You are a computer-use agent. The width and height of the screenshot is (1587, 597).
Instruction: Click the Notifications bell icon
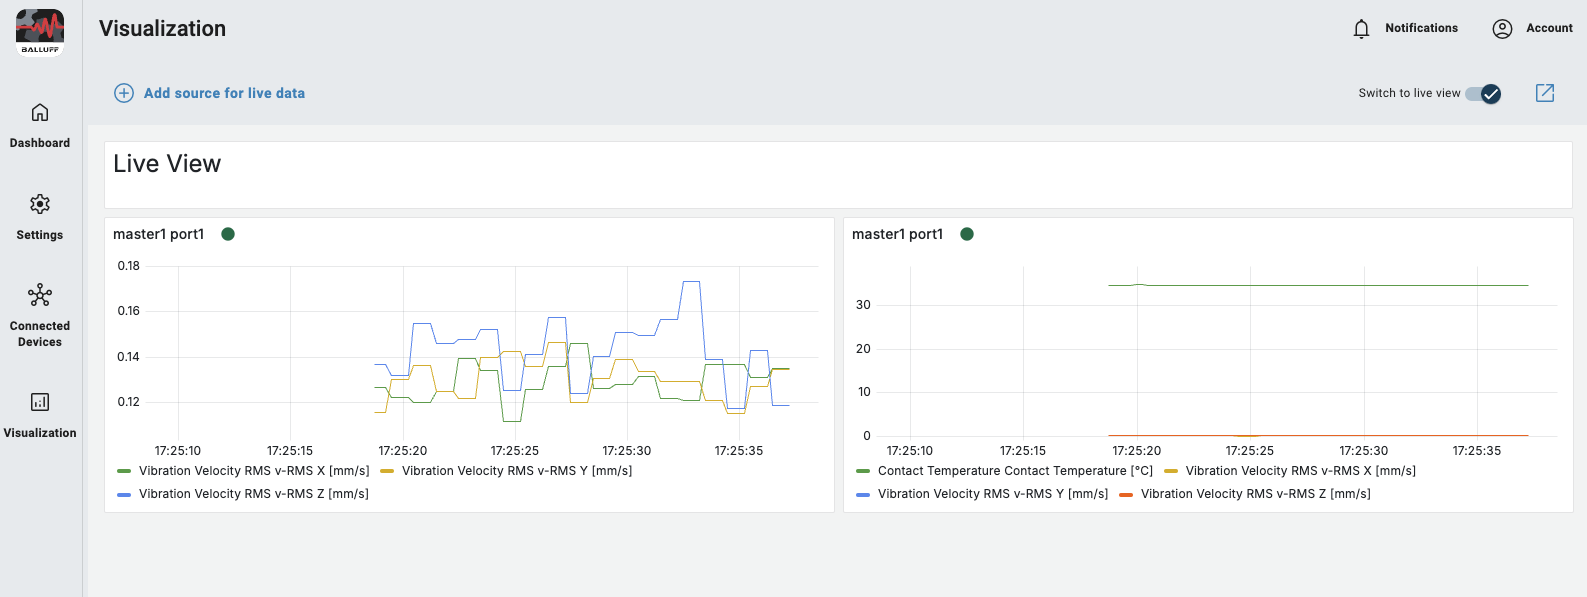(1361, 29)
